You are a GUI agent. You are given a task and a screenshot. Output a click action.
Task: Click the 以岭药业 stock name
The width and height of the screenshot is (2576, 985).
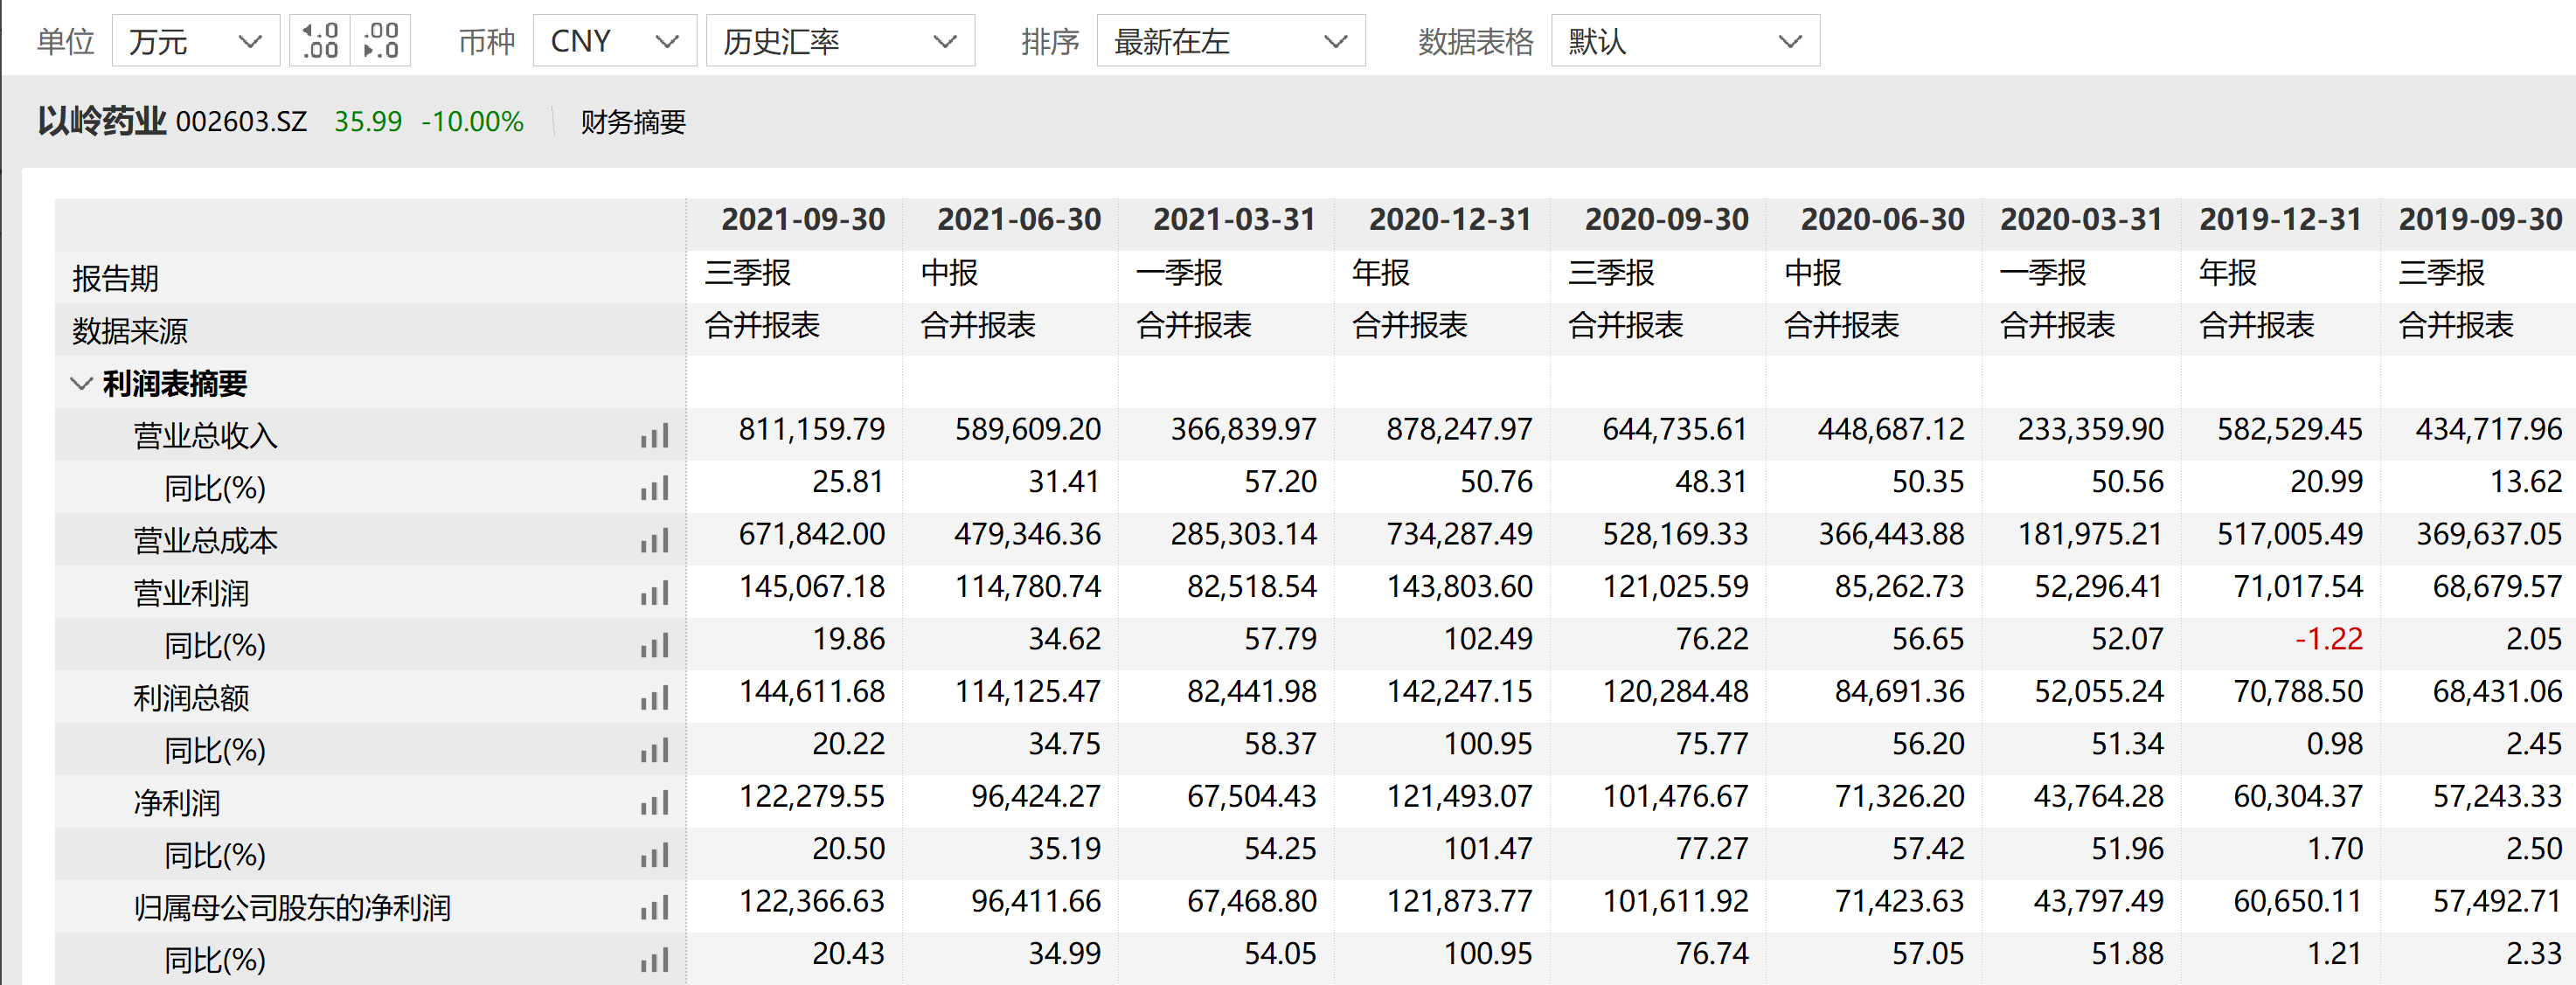tap(102, 122)
